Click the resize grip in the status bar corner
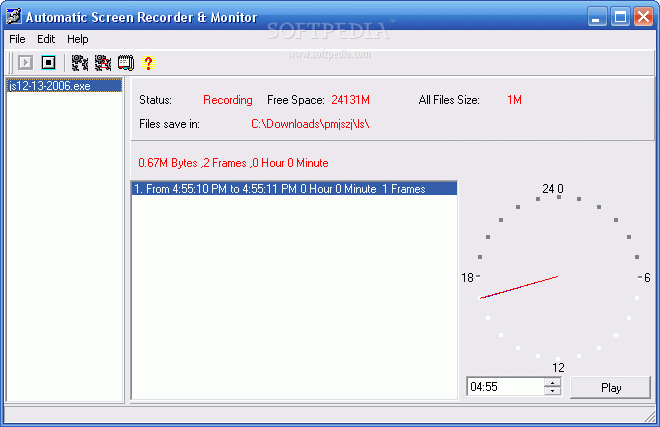Screen dimensions: 660x427 650,417
